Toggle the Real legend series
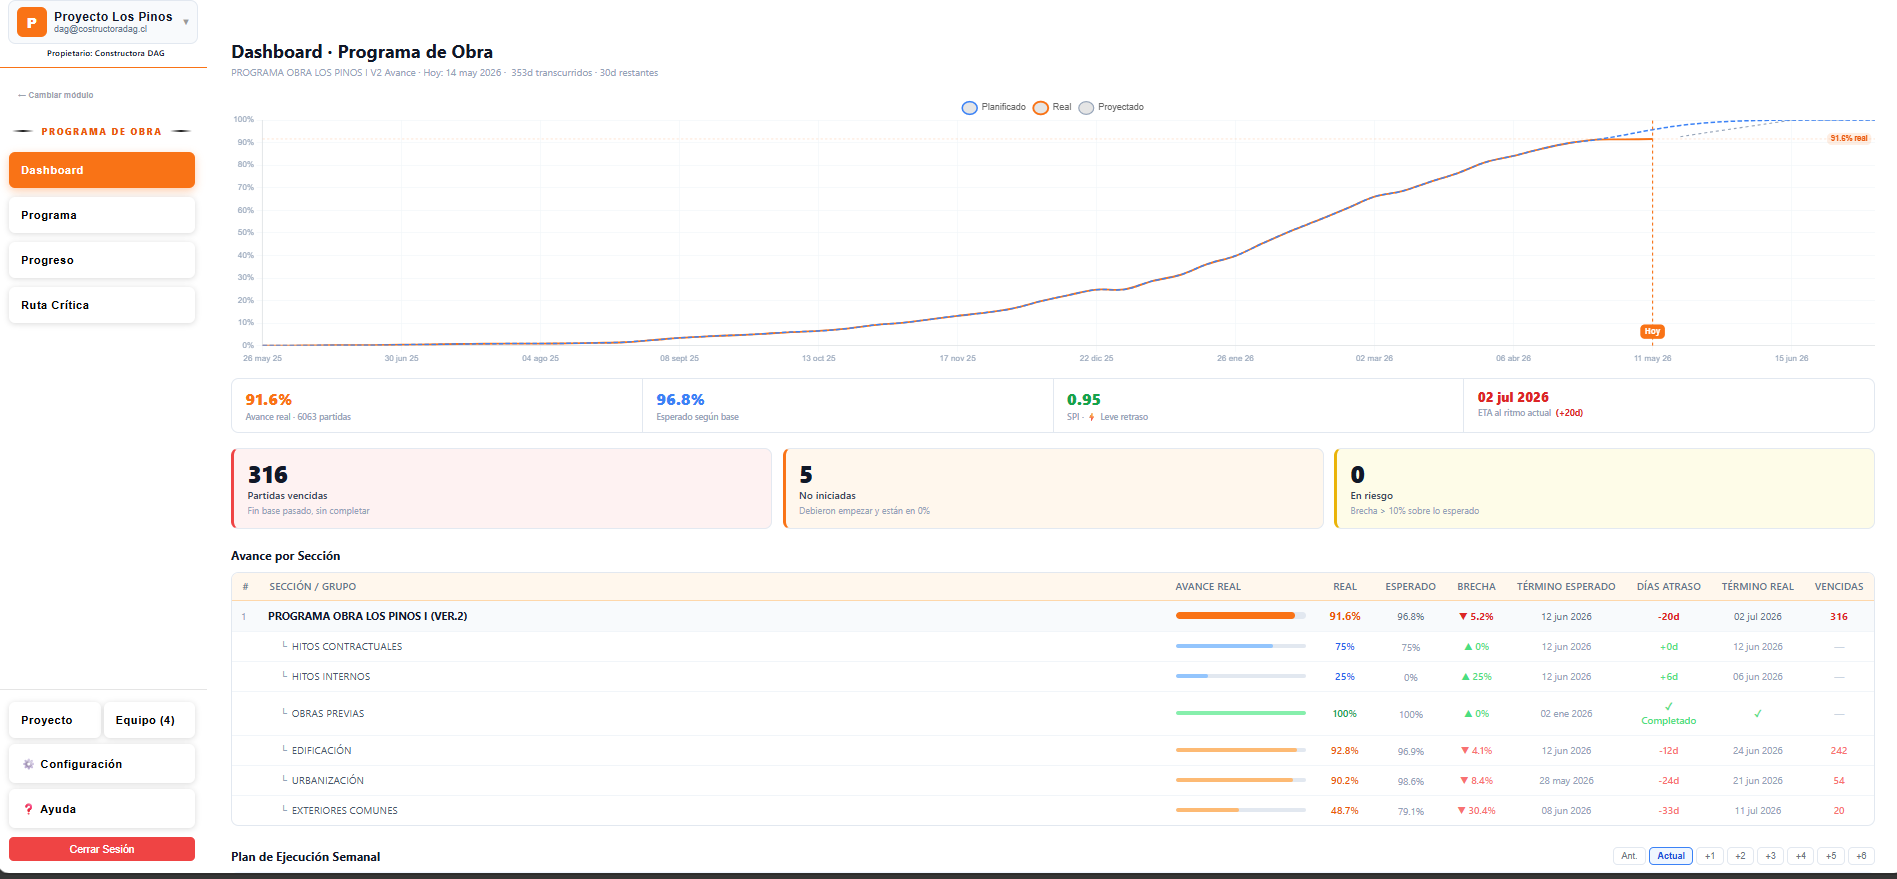Image resolution: width=1897 pixels, height=879 pixels. tap(1052, 107)
